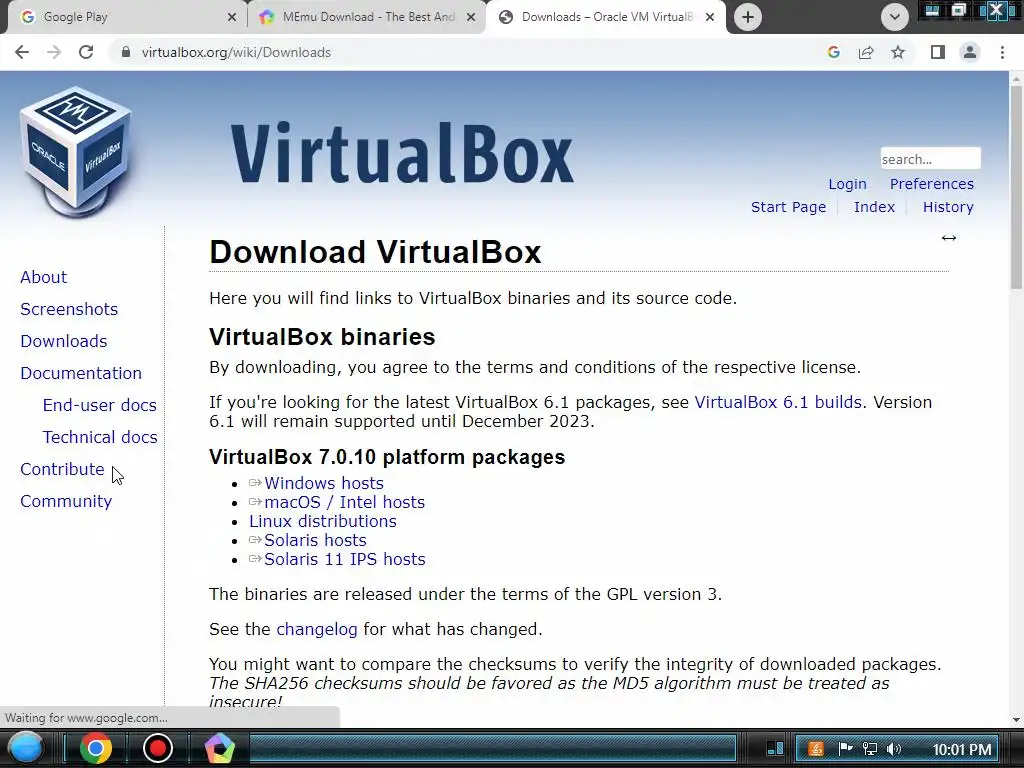
Task: Open the tab search dropdown arrow
Action: point(895,17)
